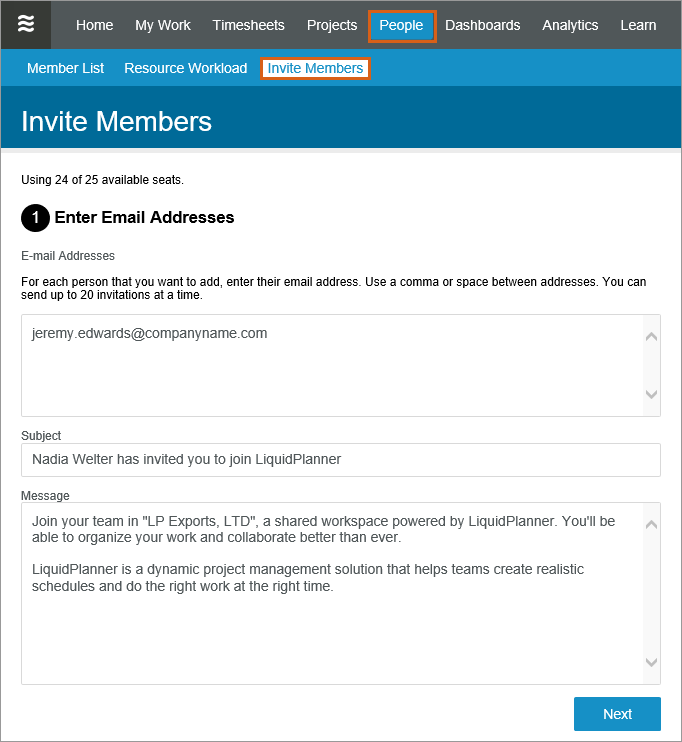Open the Timesheets section
The height and width of the screenshot is (742, 682).
[249, 25]
